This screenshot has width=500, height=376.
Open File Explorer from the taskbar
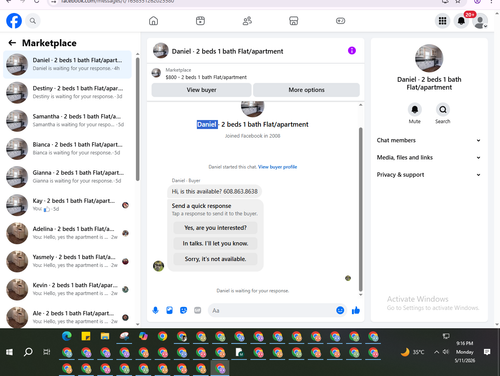pyautogui.click(x=105, y=336)
